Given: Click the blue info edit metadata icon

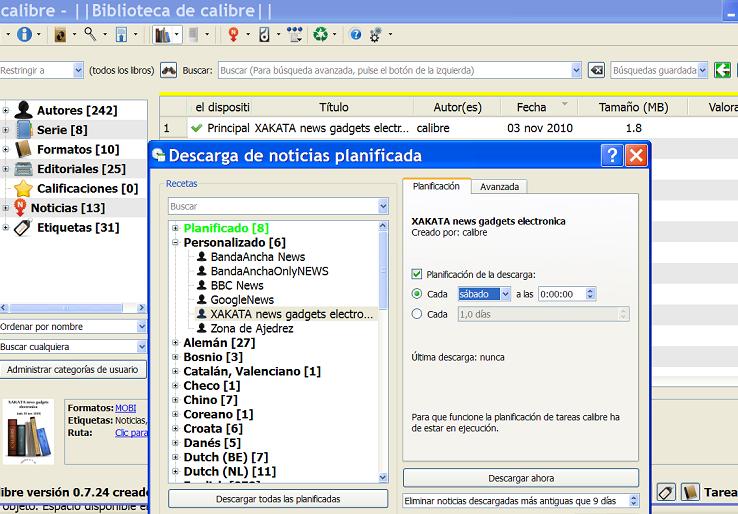Looking at the screenshot, I should coord(24,34).
